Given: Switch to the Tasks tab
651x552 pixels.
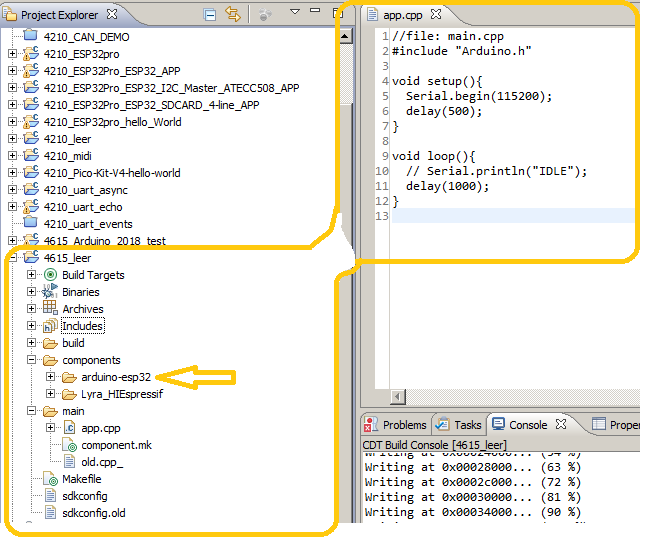Looking at the screenshot, I should point(460,425).
